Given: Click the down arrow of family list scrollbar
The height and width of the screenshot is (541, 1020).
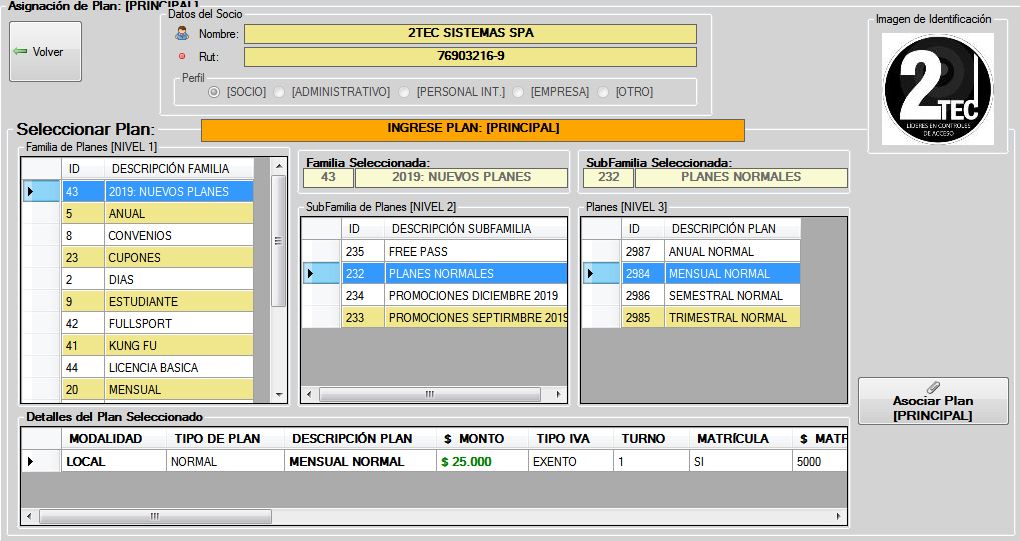Looking at the screenshot, I should 279,395.
